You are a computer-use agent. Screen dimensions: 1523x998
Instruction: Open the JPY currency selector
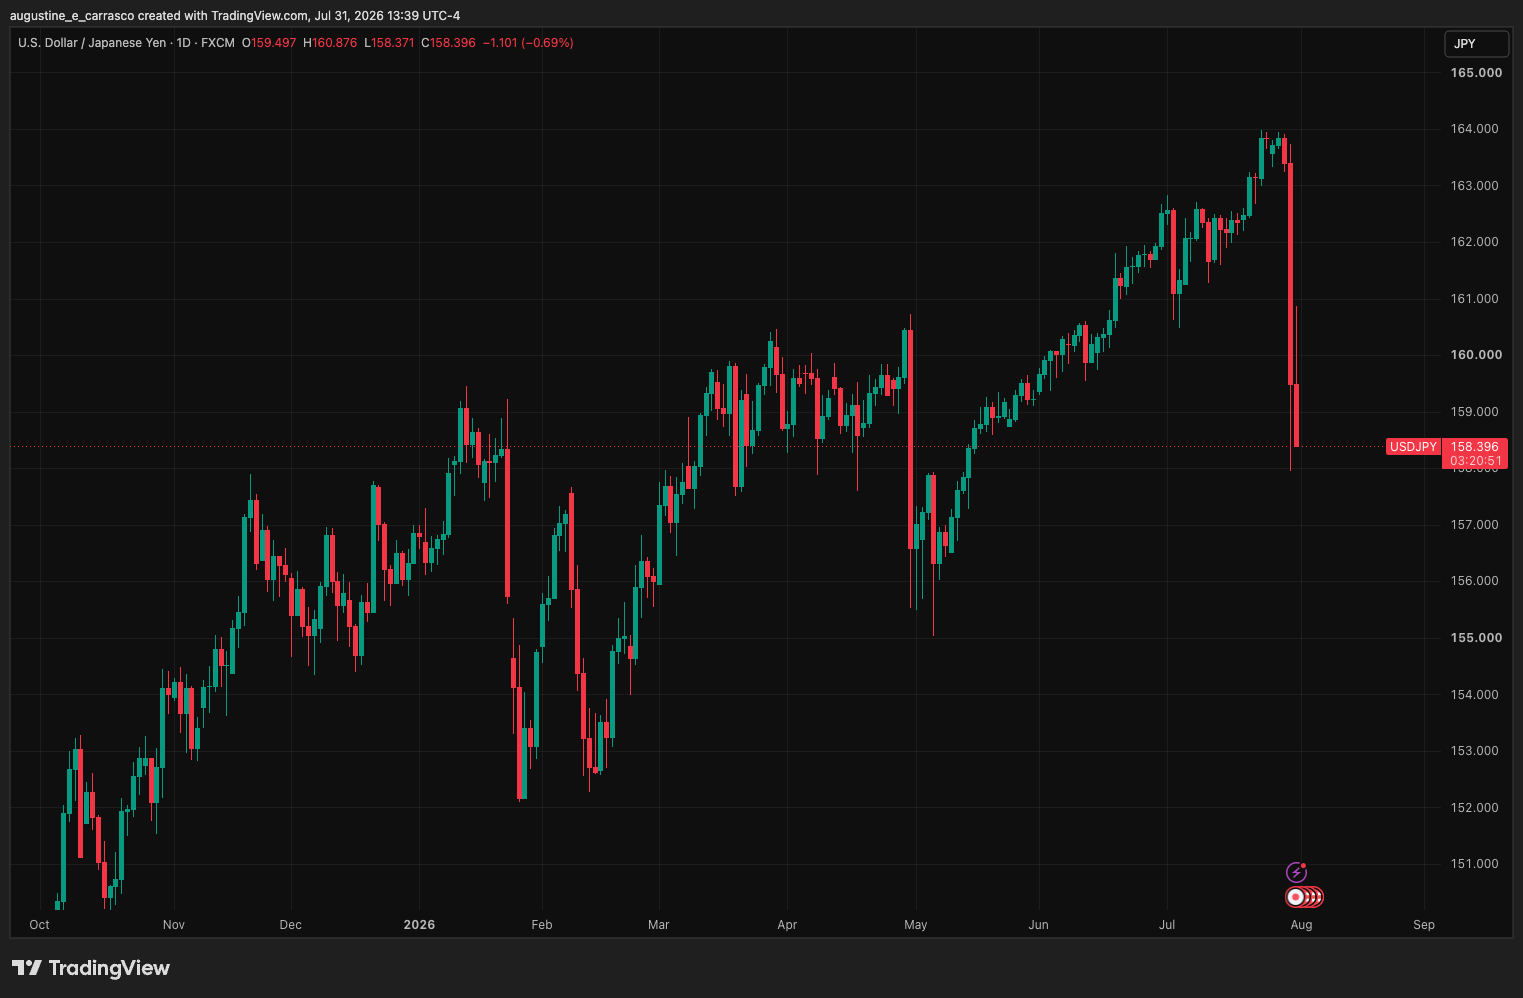point(1476,44)
